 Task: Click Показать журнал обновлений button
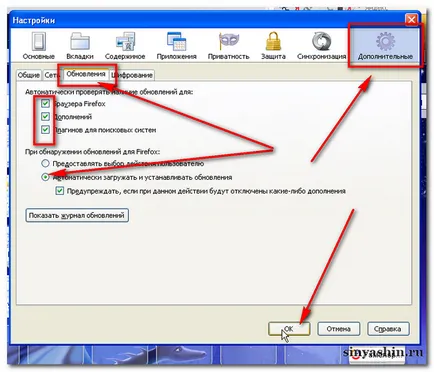[77, 215]
